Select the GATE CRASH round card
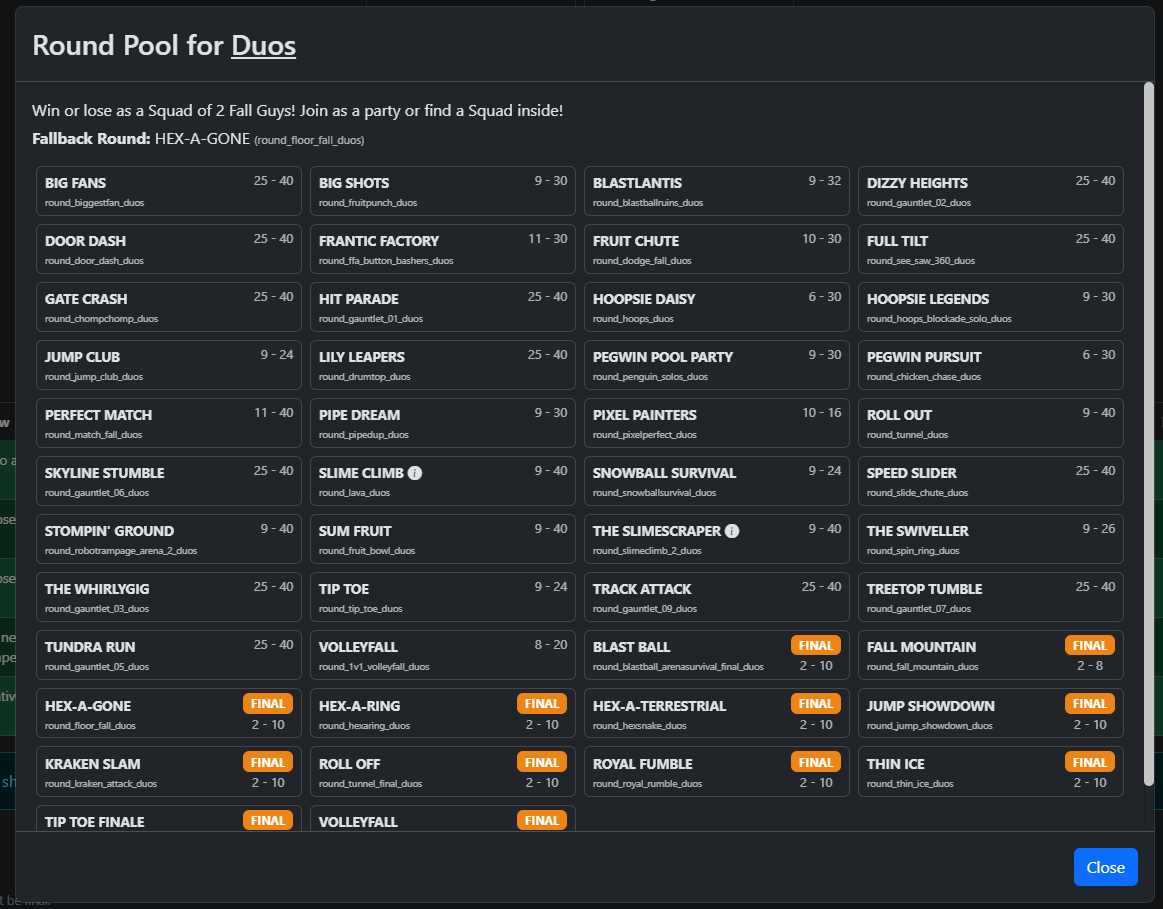The height and width of the screenshot is (909, 1163). tap(169, 307)
